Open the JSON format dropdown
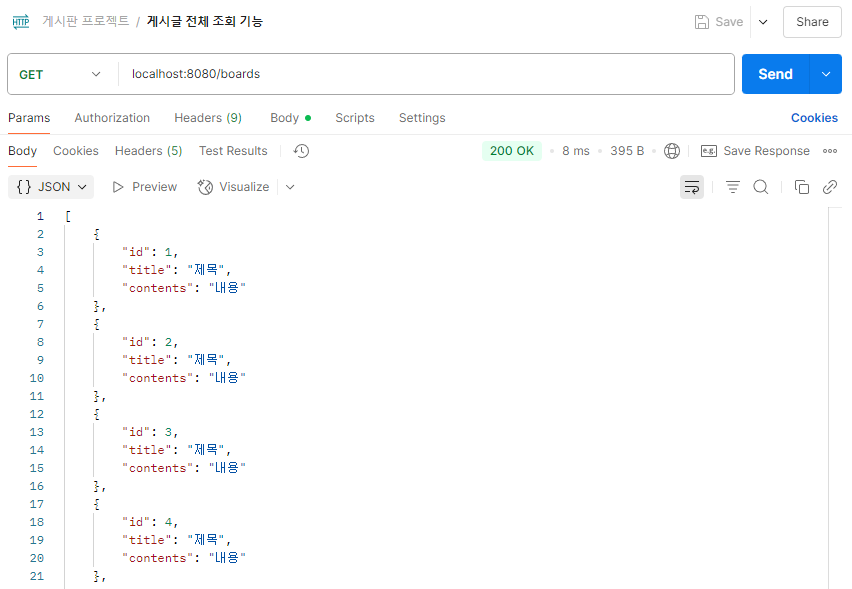Screen dimensions: 852x589 51,187
